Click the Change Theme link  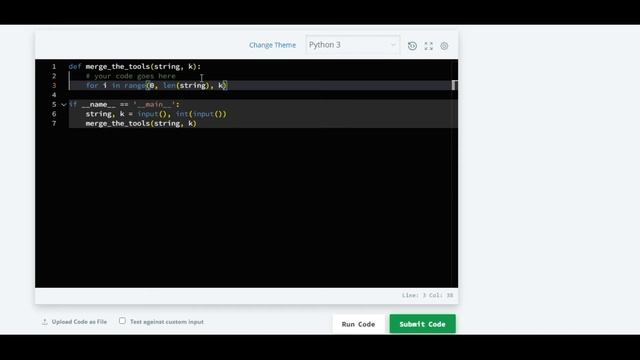272,45
